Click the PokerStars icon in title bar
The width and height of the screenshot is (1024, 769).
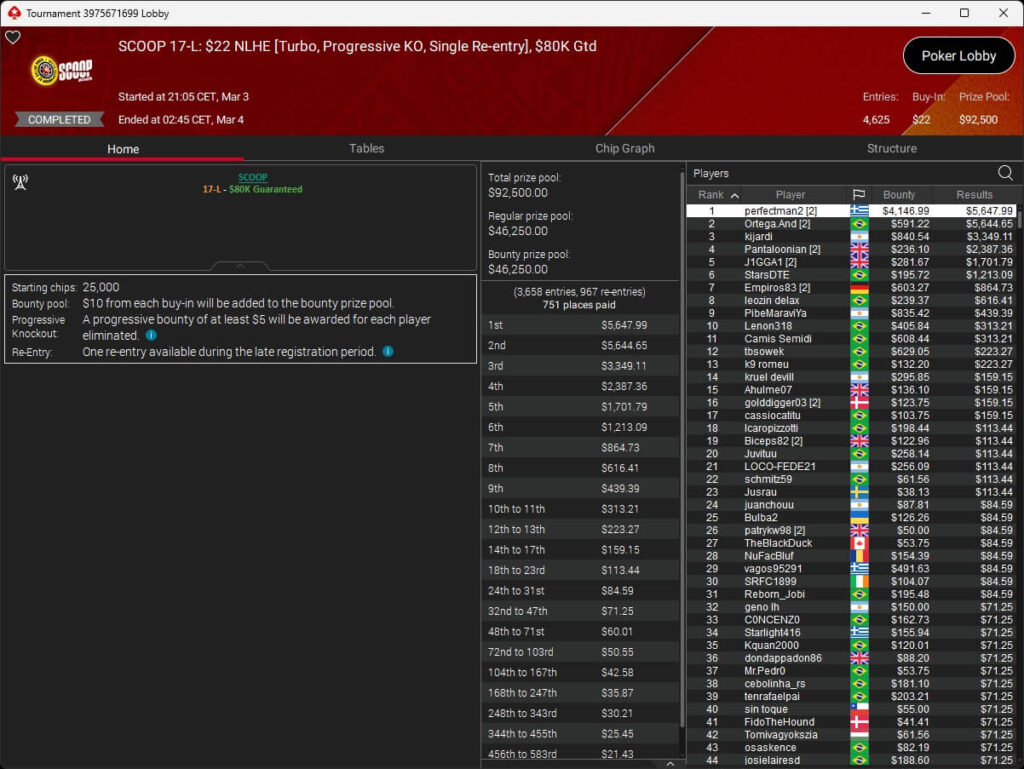point(13,13)
